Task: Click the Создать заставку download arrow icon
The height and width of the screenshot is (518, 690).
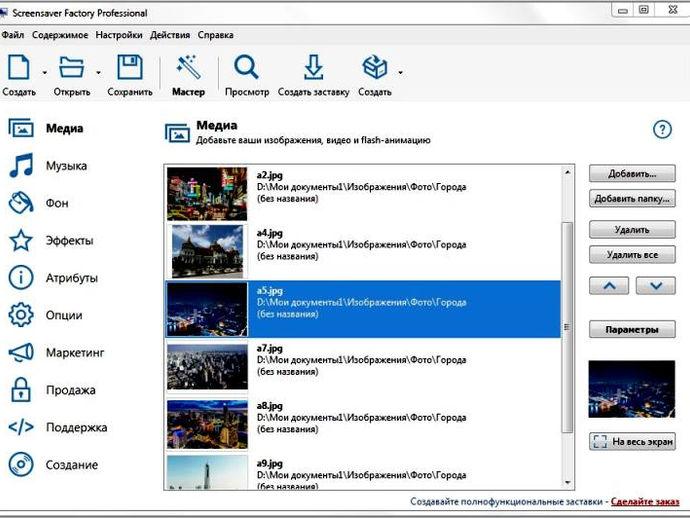Action: click(313, 67)
